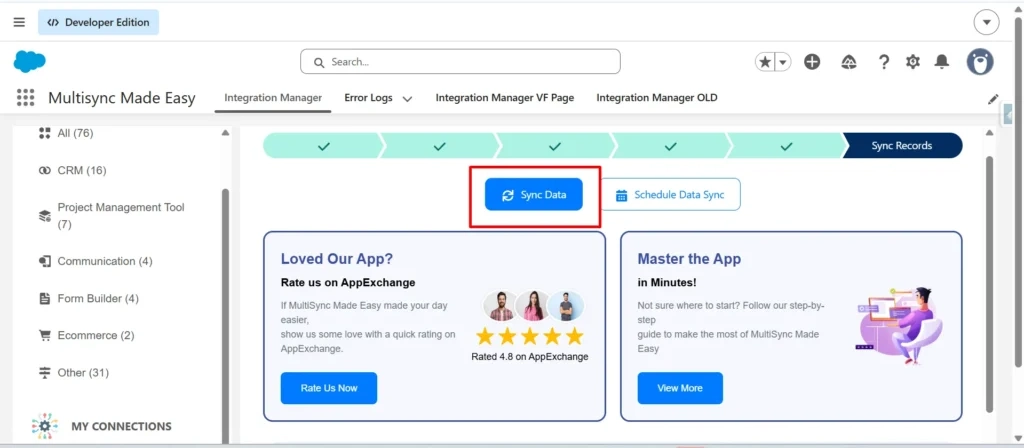Click the Other category signpost icon

44,373
